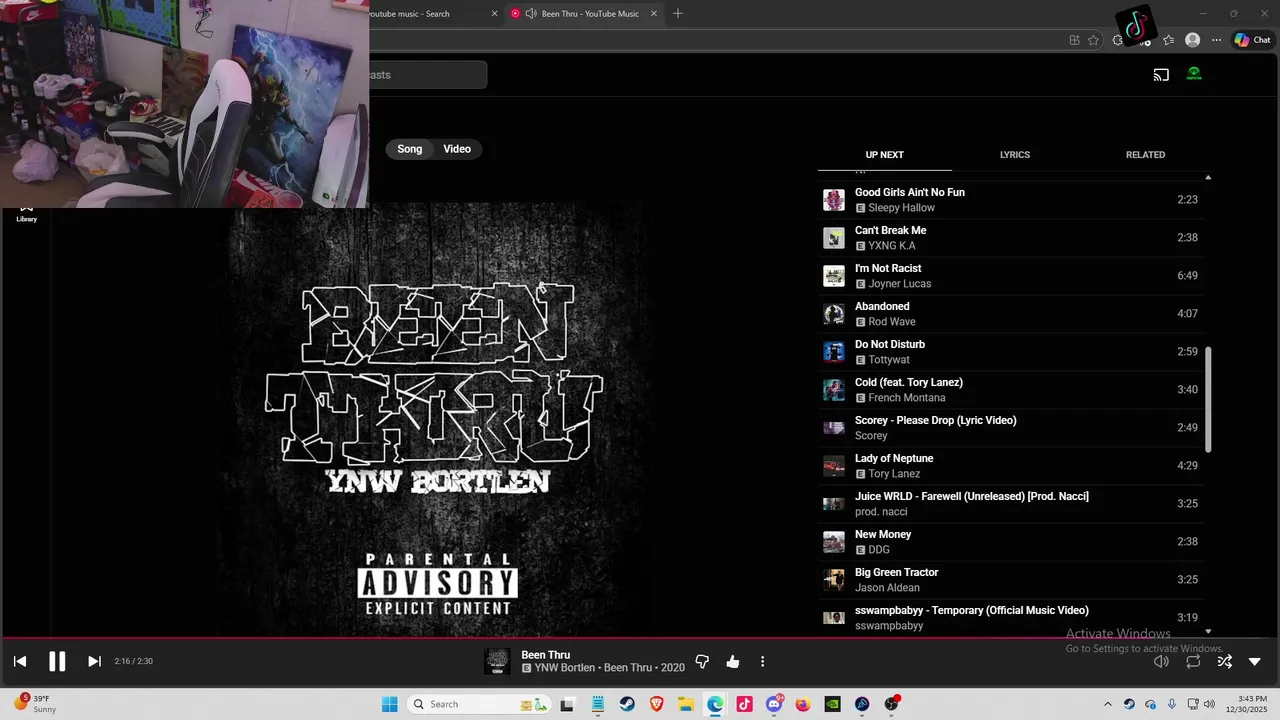Open Steam from the taskbar

click(627, 704)
